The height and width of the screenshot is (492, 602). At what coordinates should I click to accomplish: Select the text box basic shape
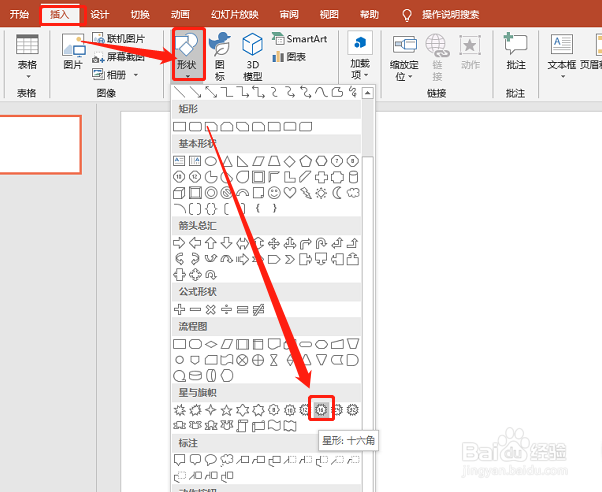[x=179, y=161]
